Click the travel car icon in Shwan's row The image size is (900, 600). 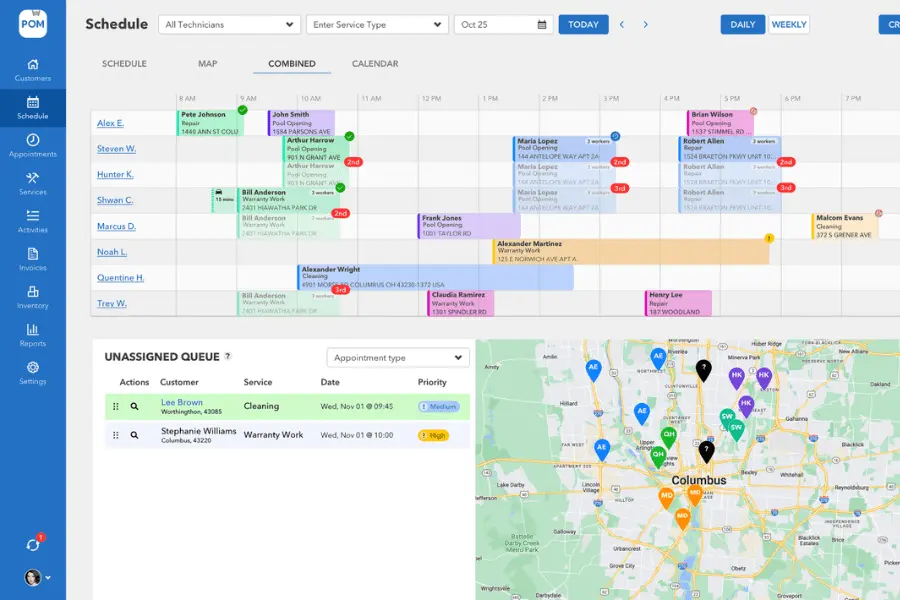click(x=219, y=192)
